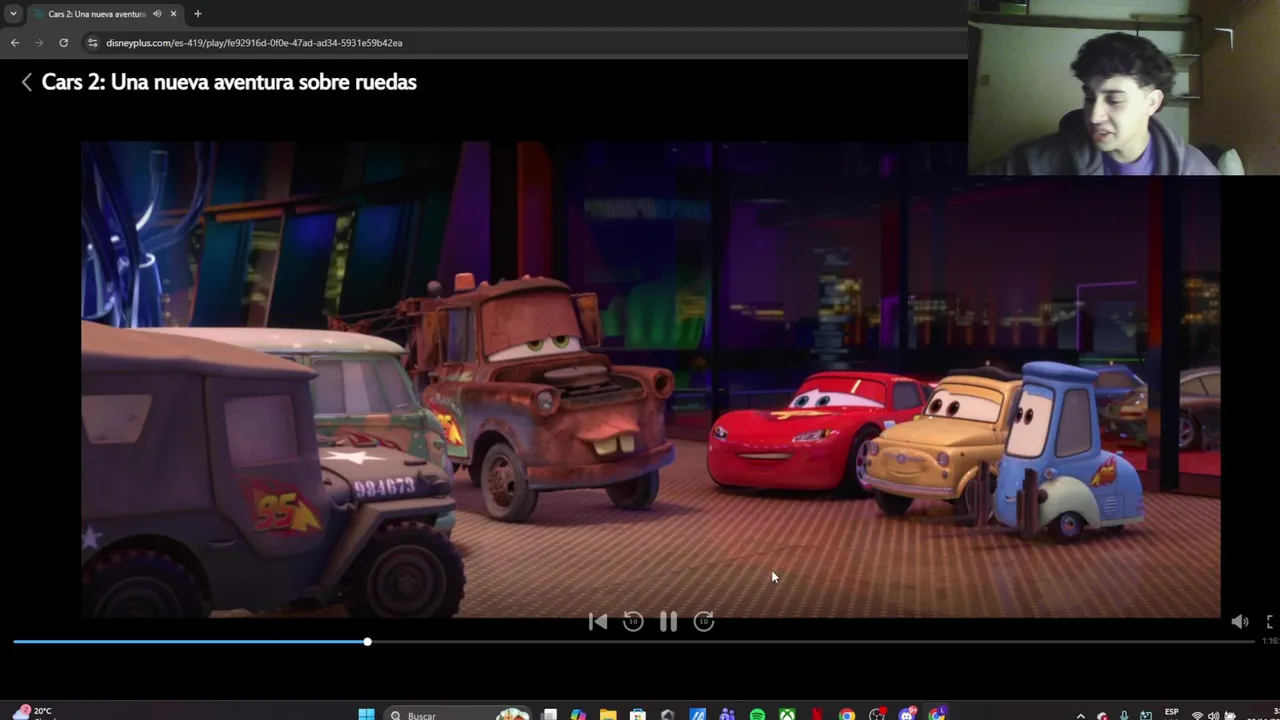Click the Cars 2 video frame
The width and height of the screenshot is (1280, 720).
[650, 380]
